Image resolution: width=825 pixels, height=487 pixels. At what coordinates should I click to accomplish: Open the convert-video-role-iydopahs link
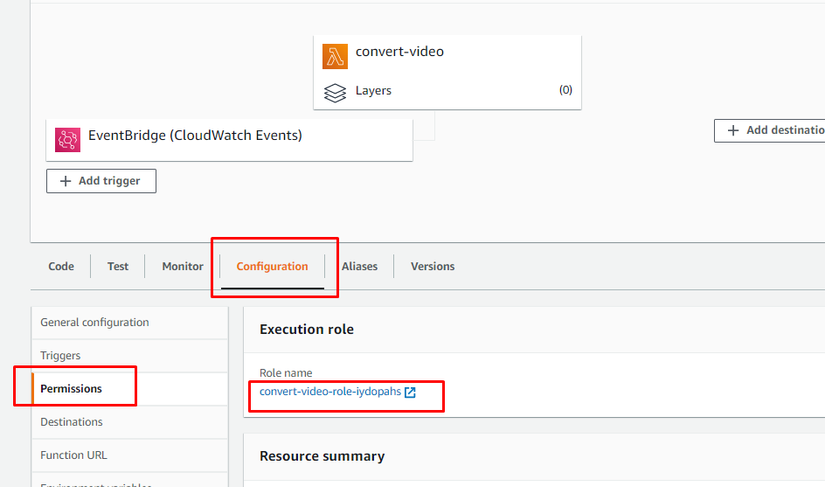[330, 392]
